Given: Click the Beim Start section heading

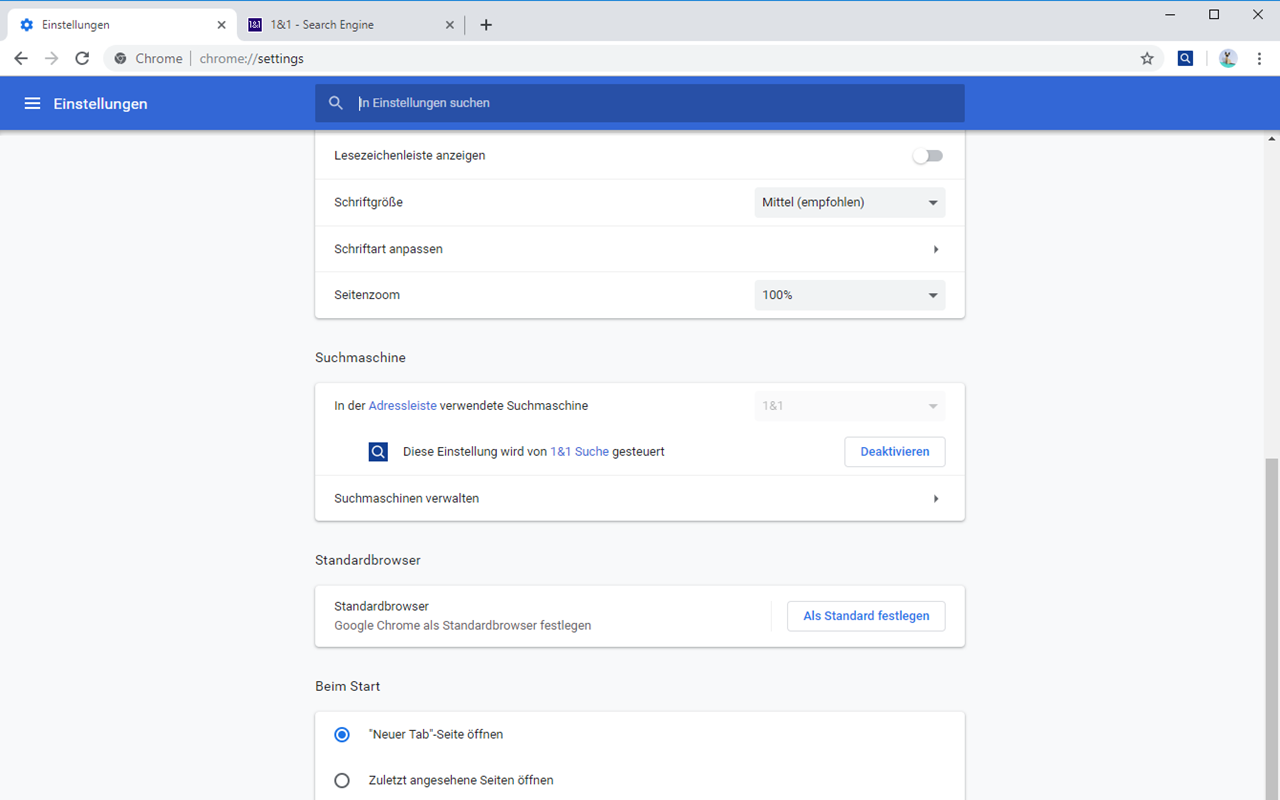Looking at the screenshot, I should tap(347, 687).
